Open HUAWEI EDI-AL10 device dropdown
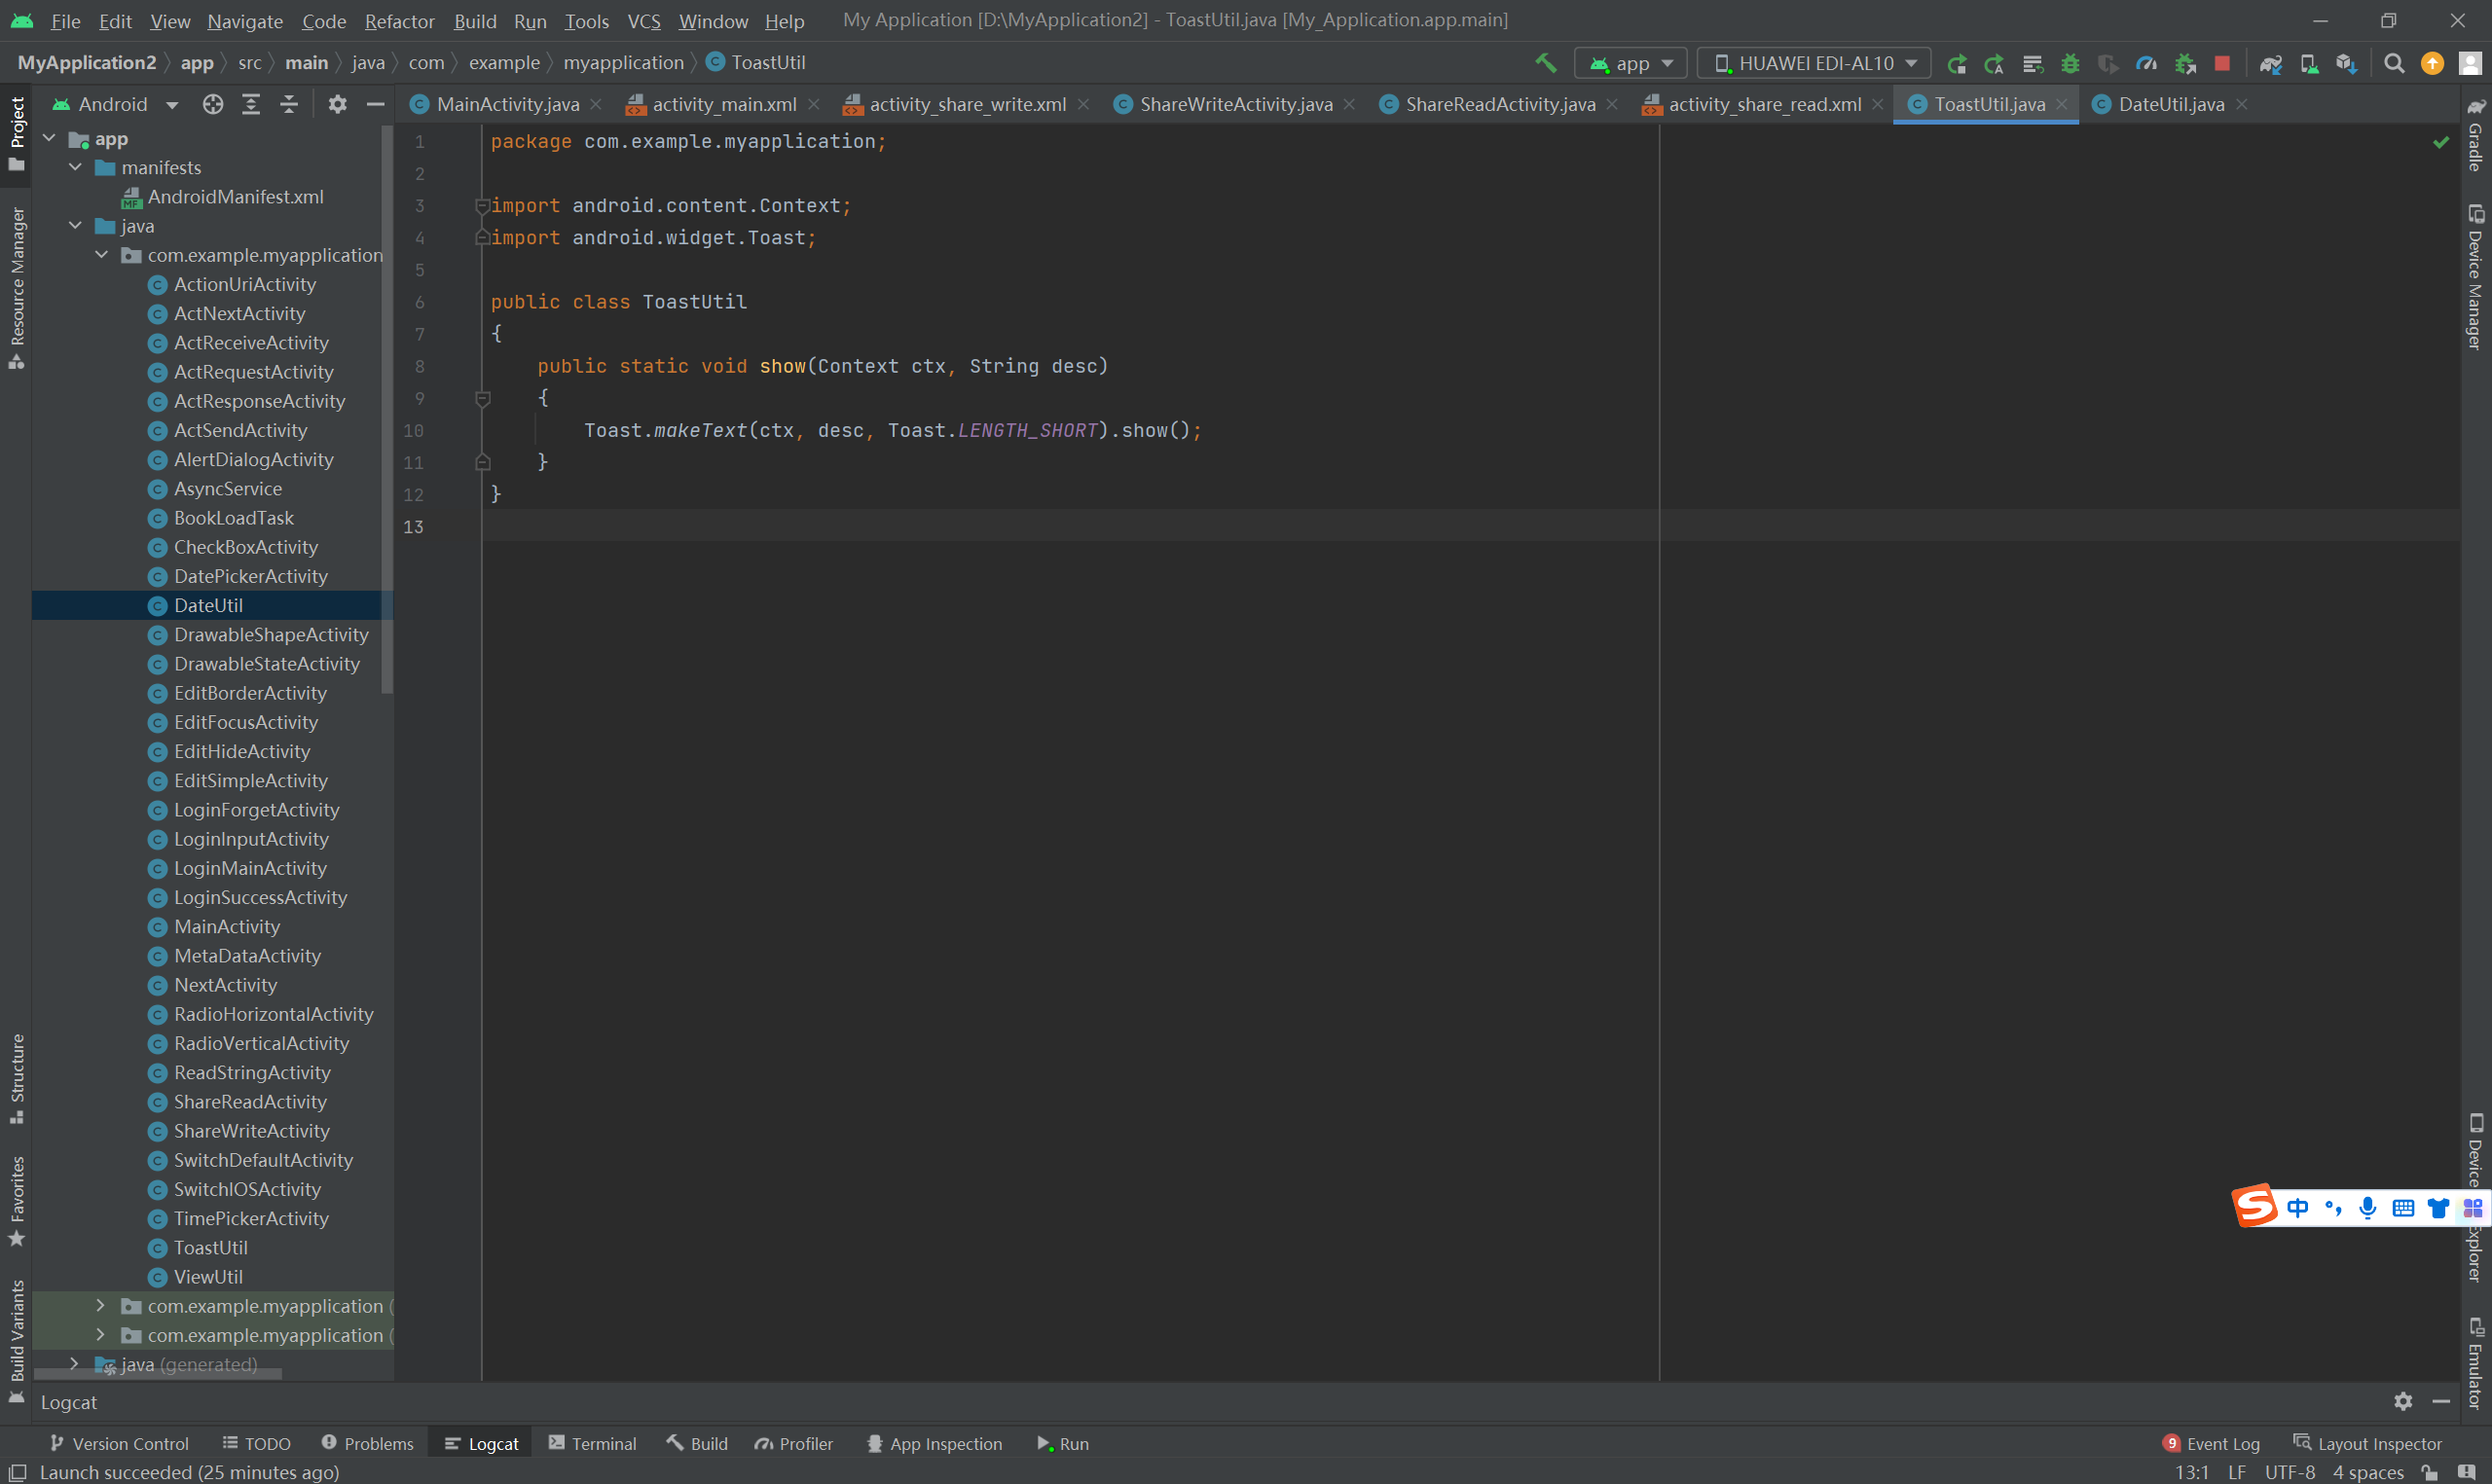The image size is (2492, 1484). pos(1815,63)
